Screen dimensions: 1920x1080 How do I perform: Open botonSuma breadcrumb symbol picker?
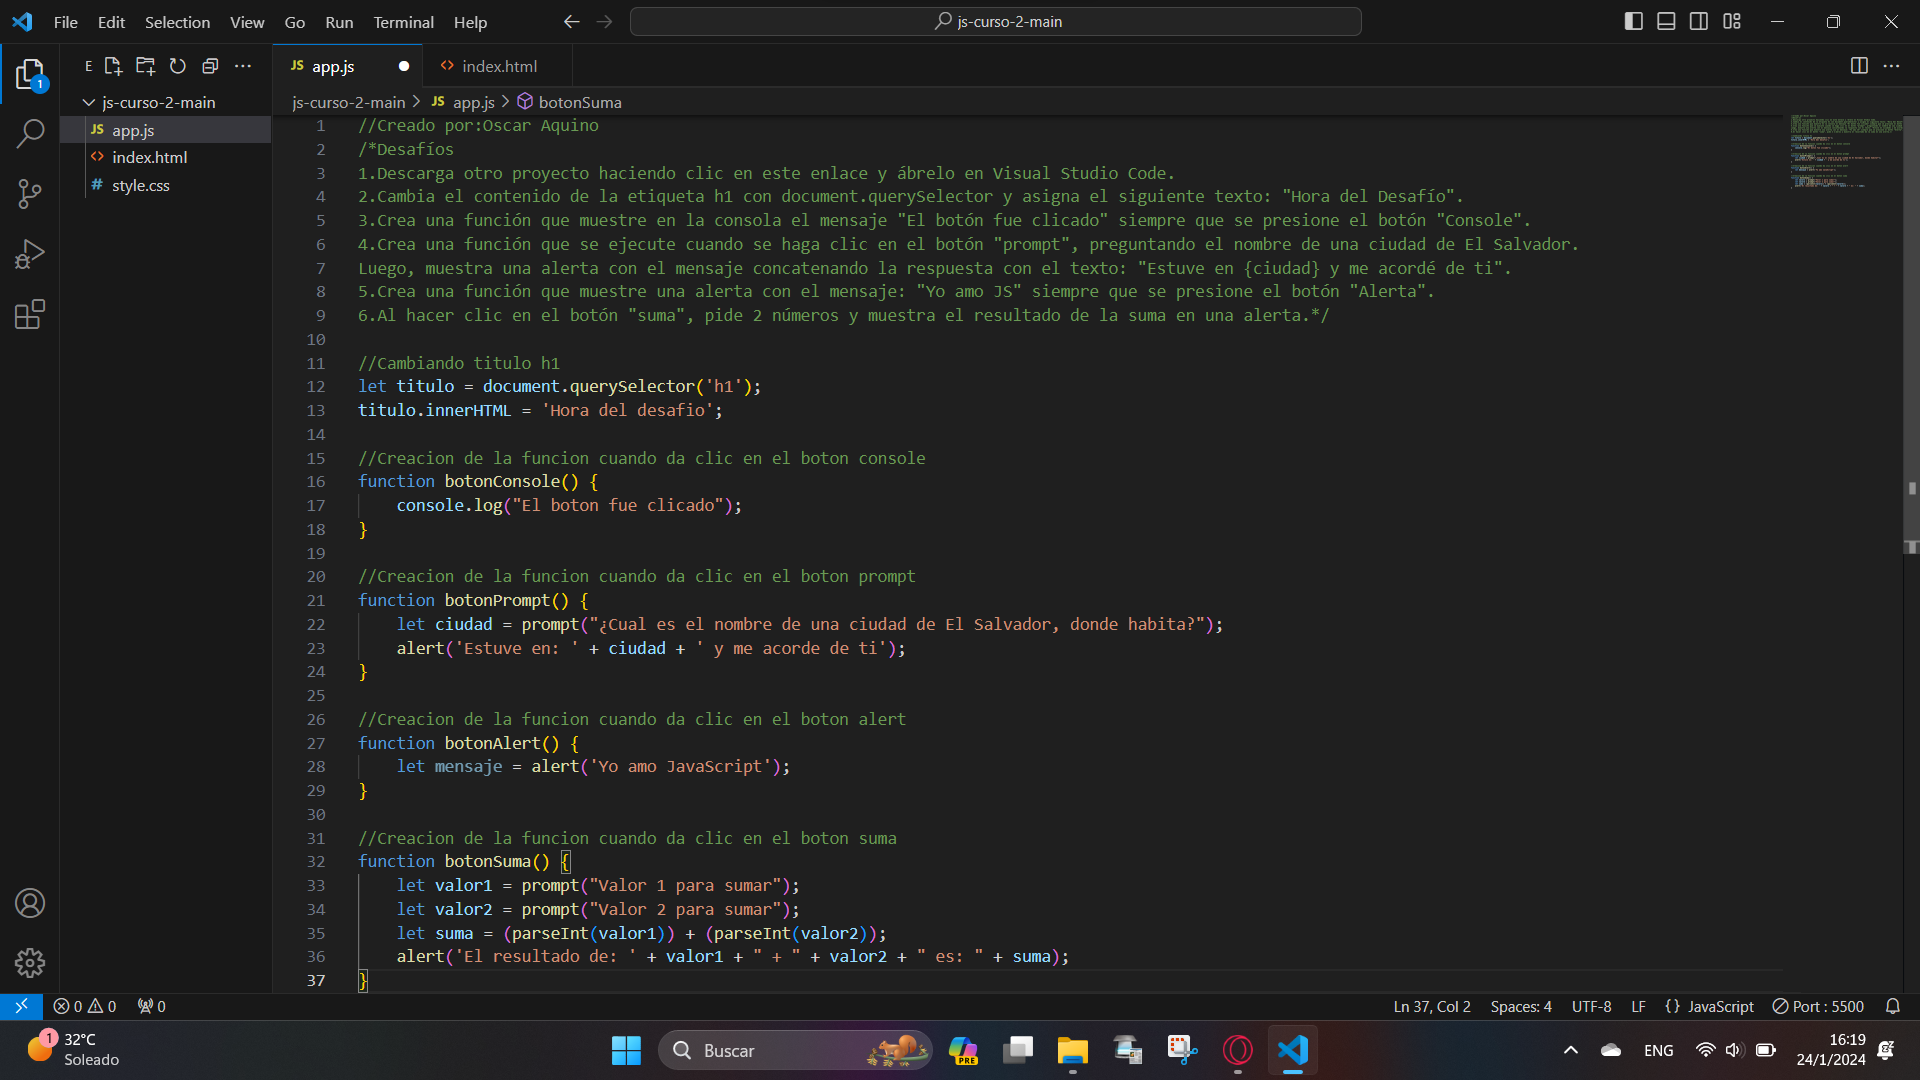(x=570, y=102)
